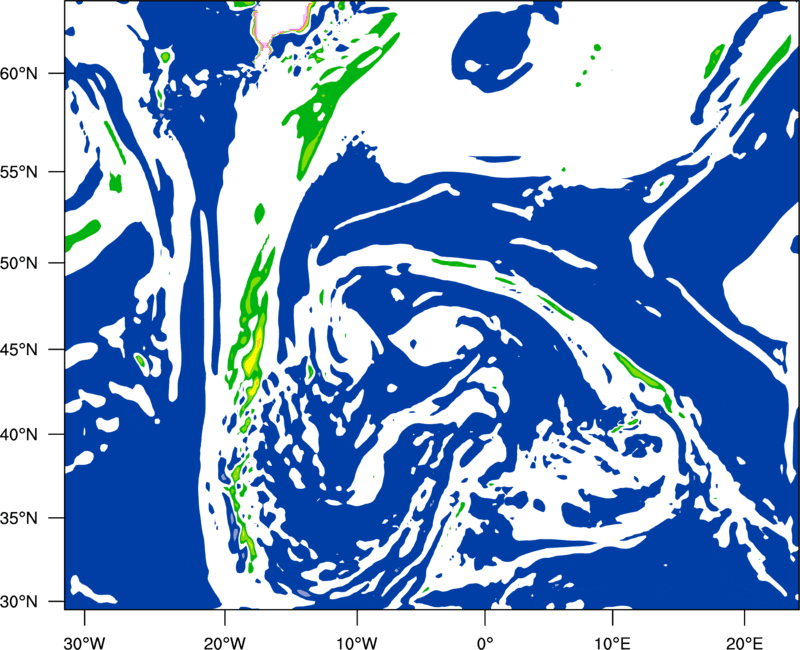The width and height of the screenshot is (800, 650).
Task: Click the 10°W longitude label
Action: (357, 642)
